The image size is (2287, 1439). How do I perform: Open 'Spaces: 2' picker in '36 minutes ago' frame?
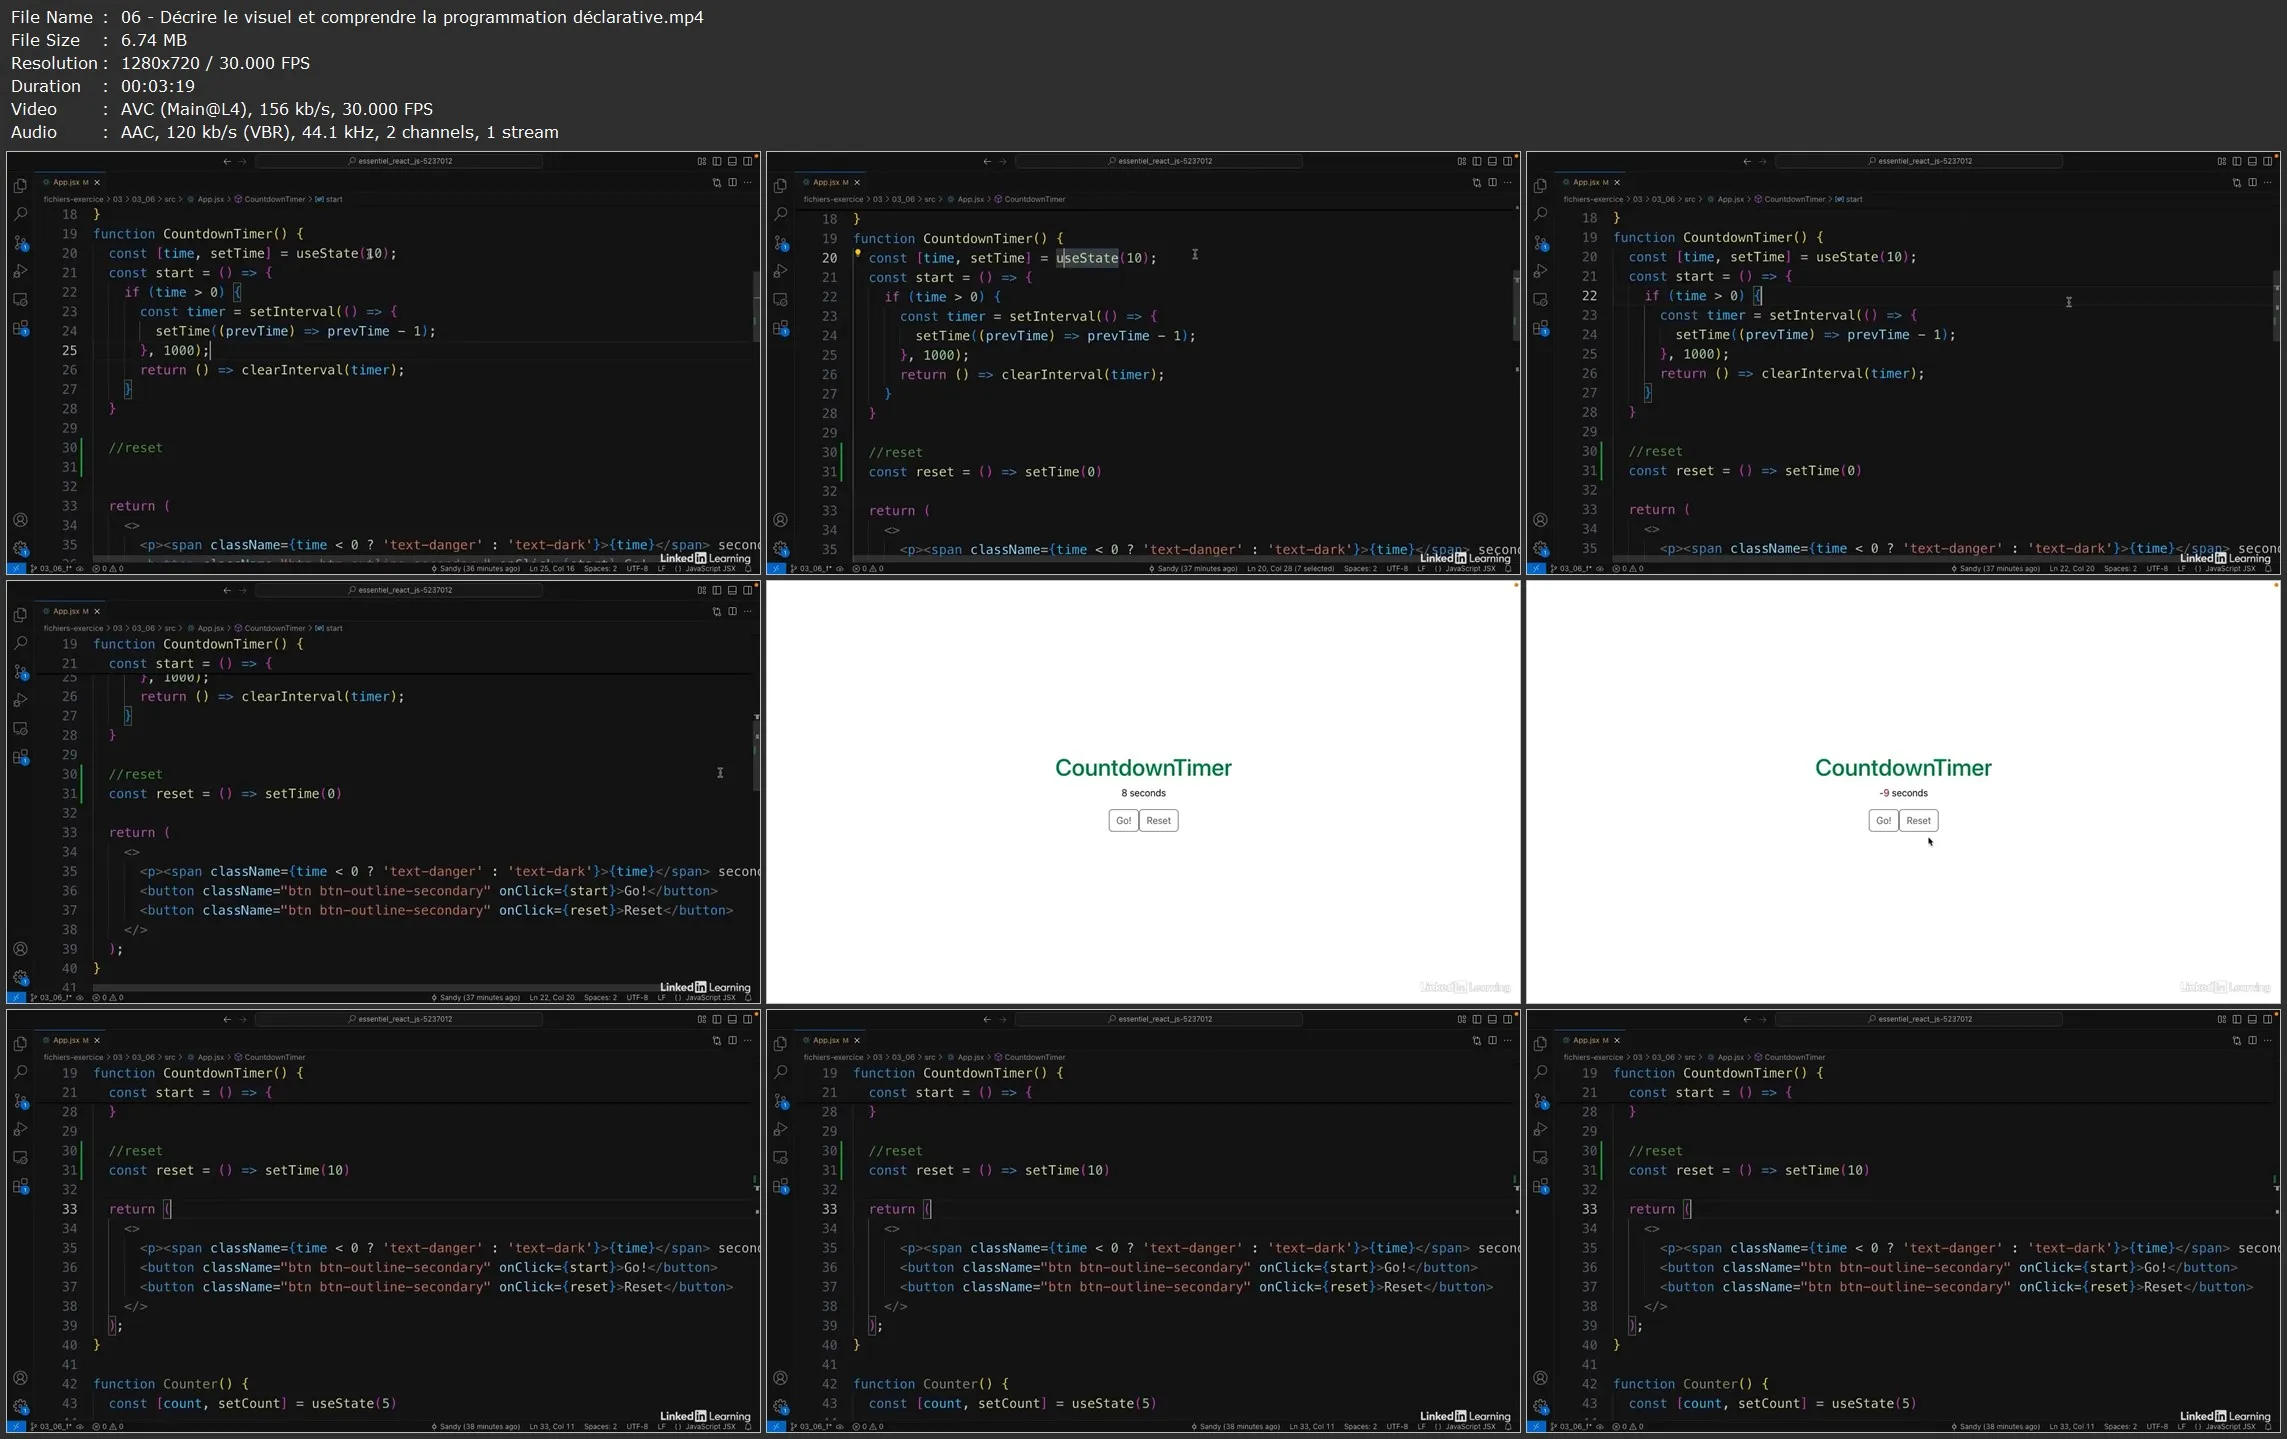coord(600,569)
